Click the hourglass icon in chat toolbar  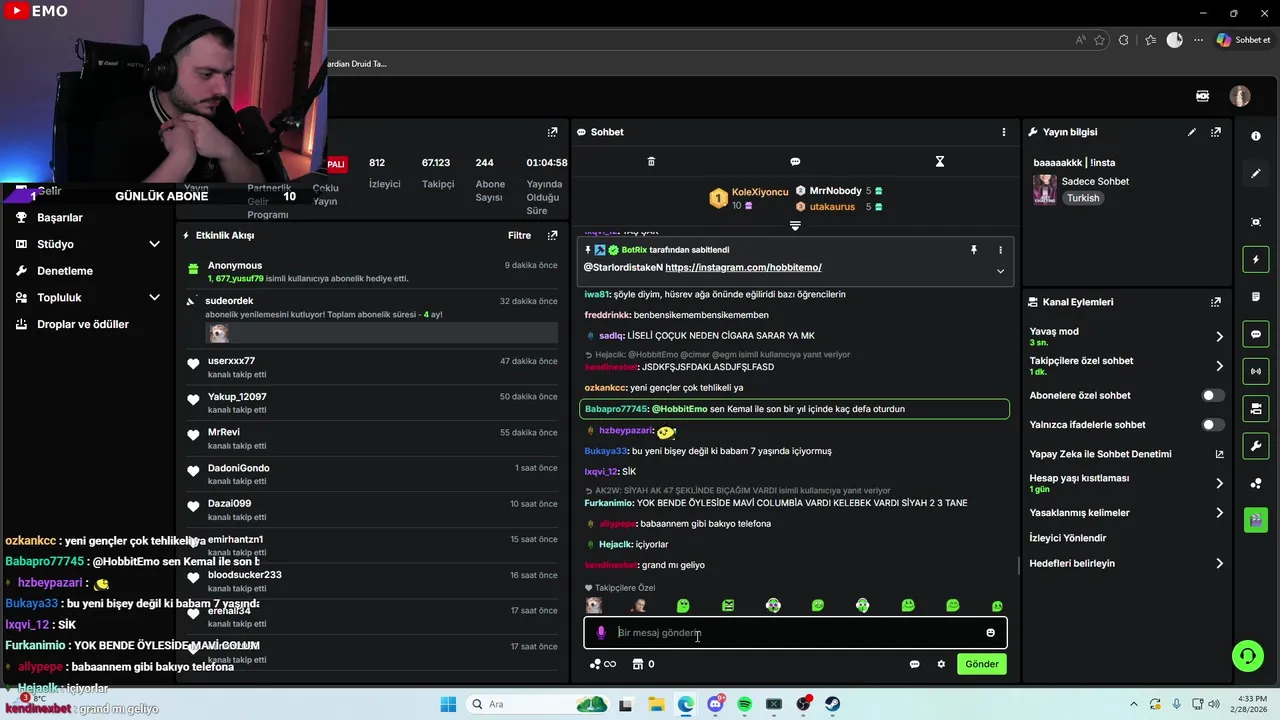point(939,161)
